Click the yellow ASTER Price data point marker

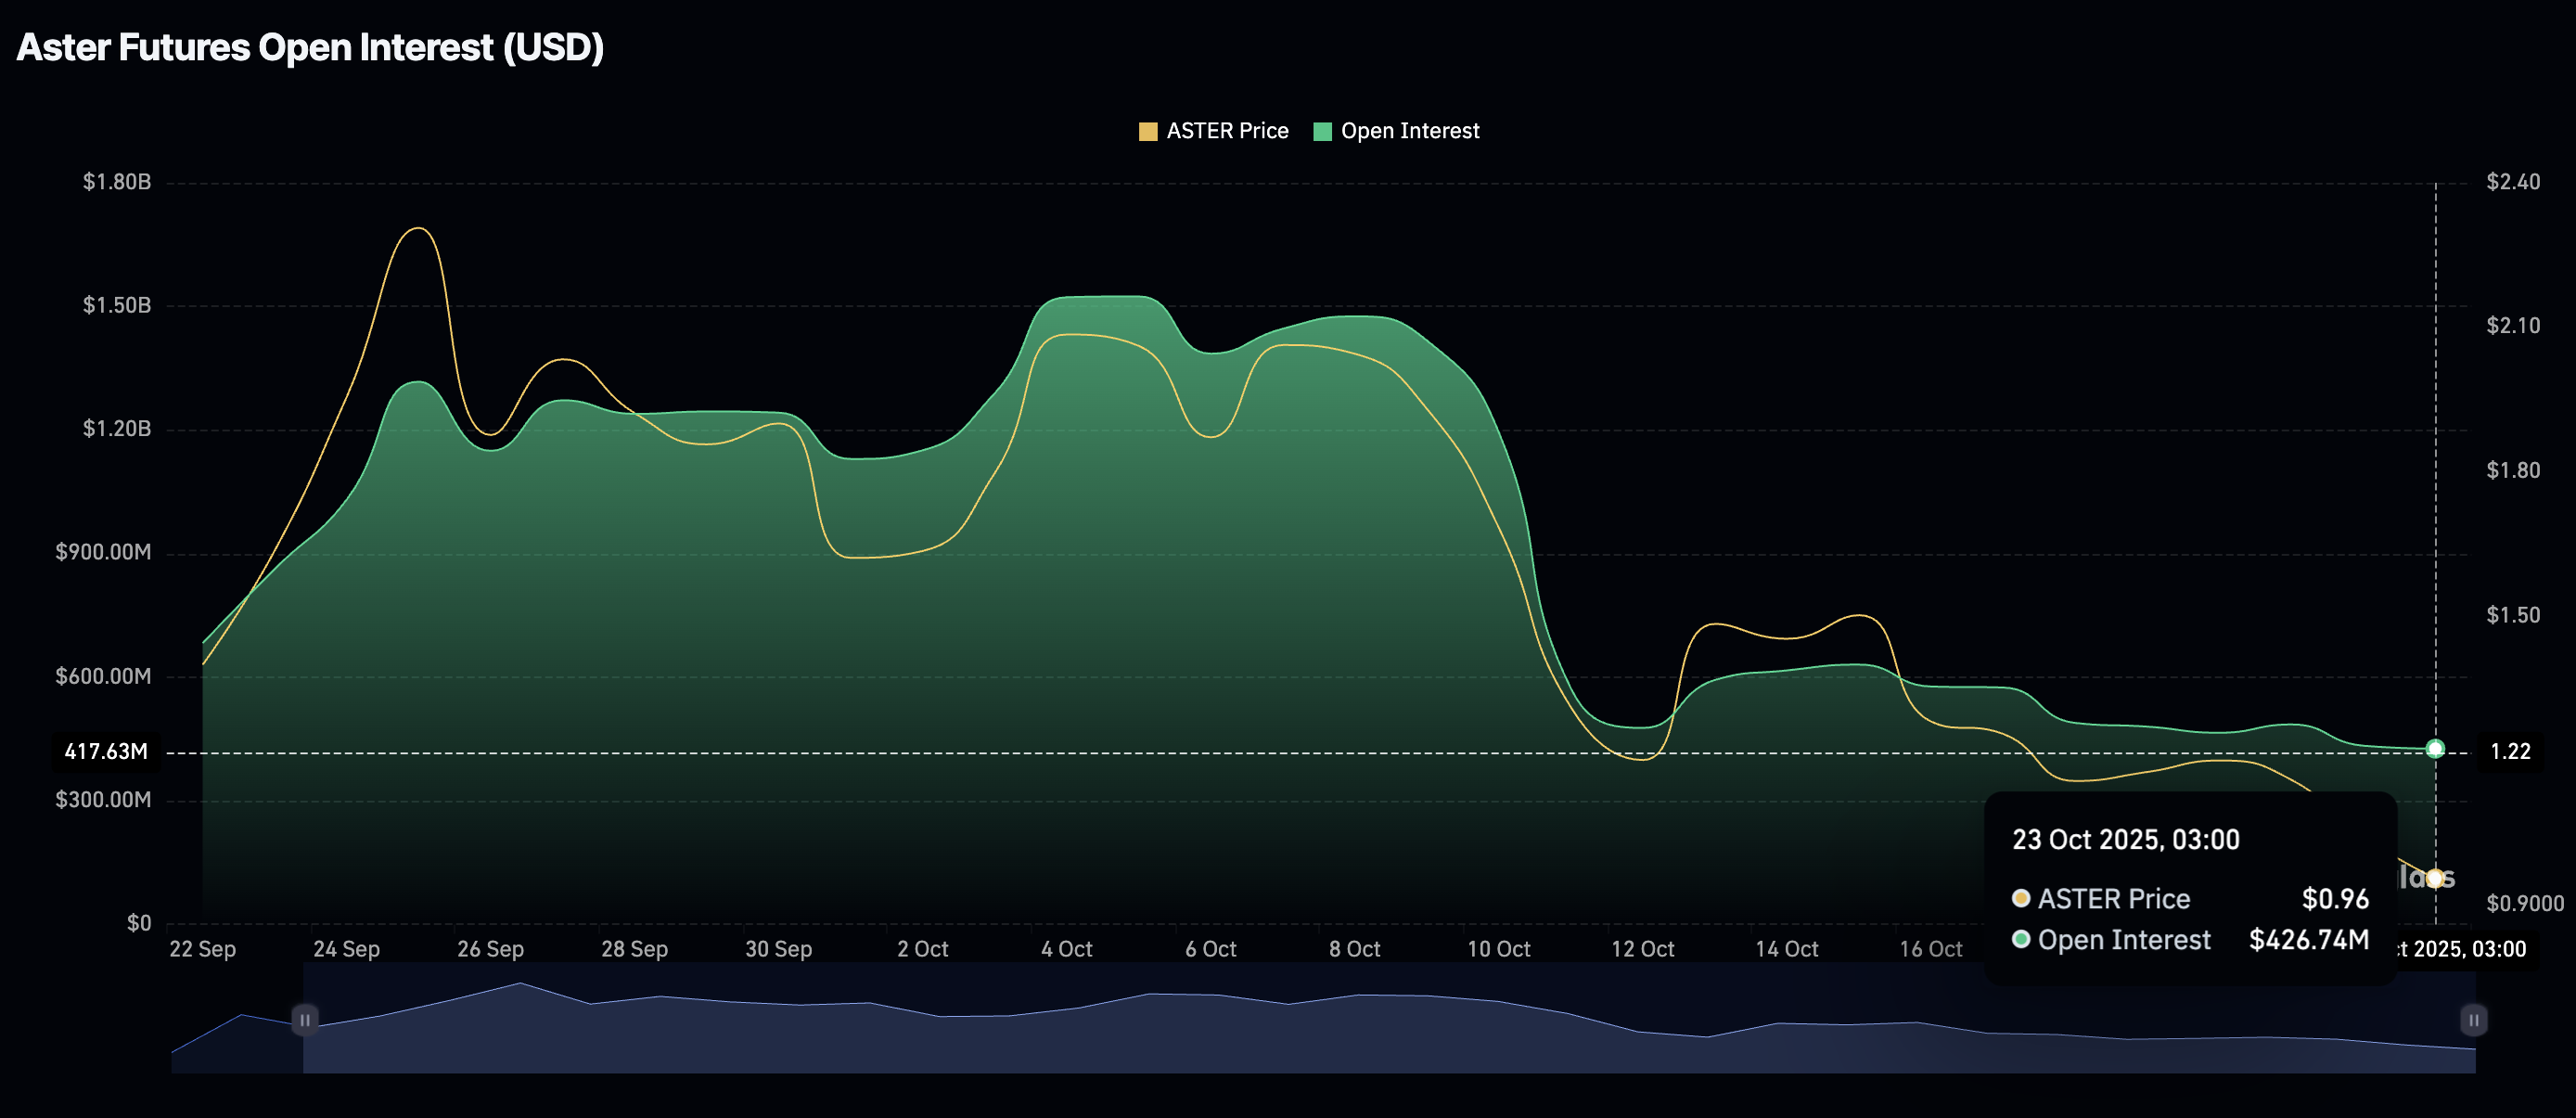click(2435, 878)
